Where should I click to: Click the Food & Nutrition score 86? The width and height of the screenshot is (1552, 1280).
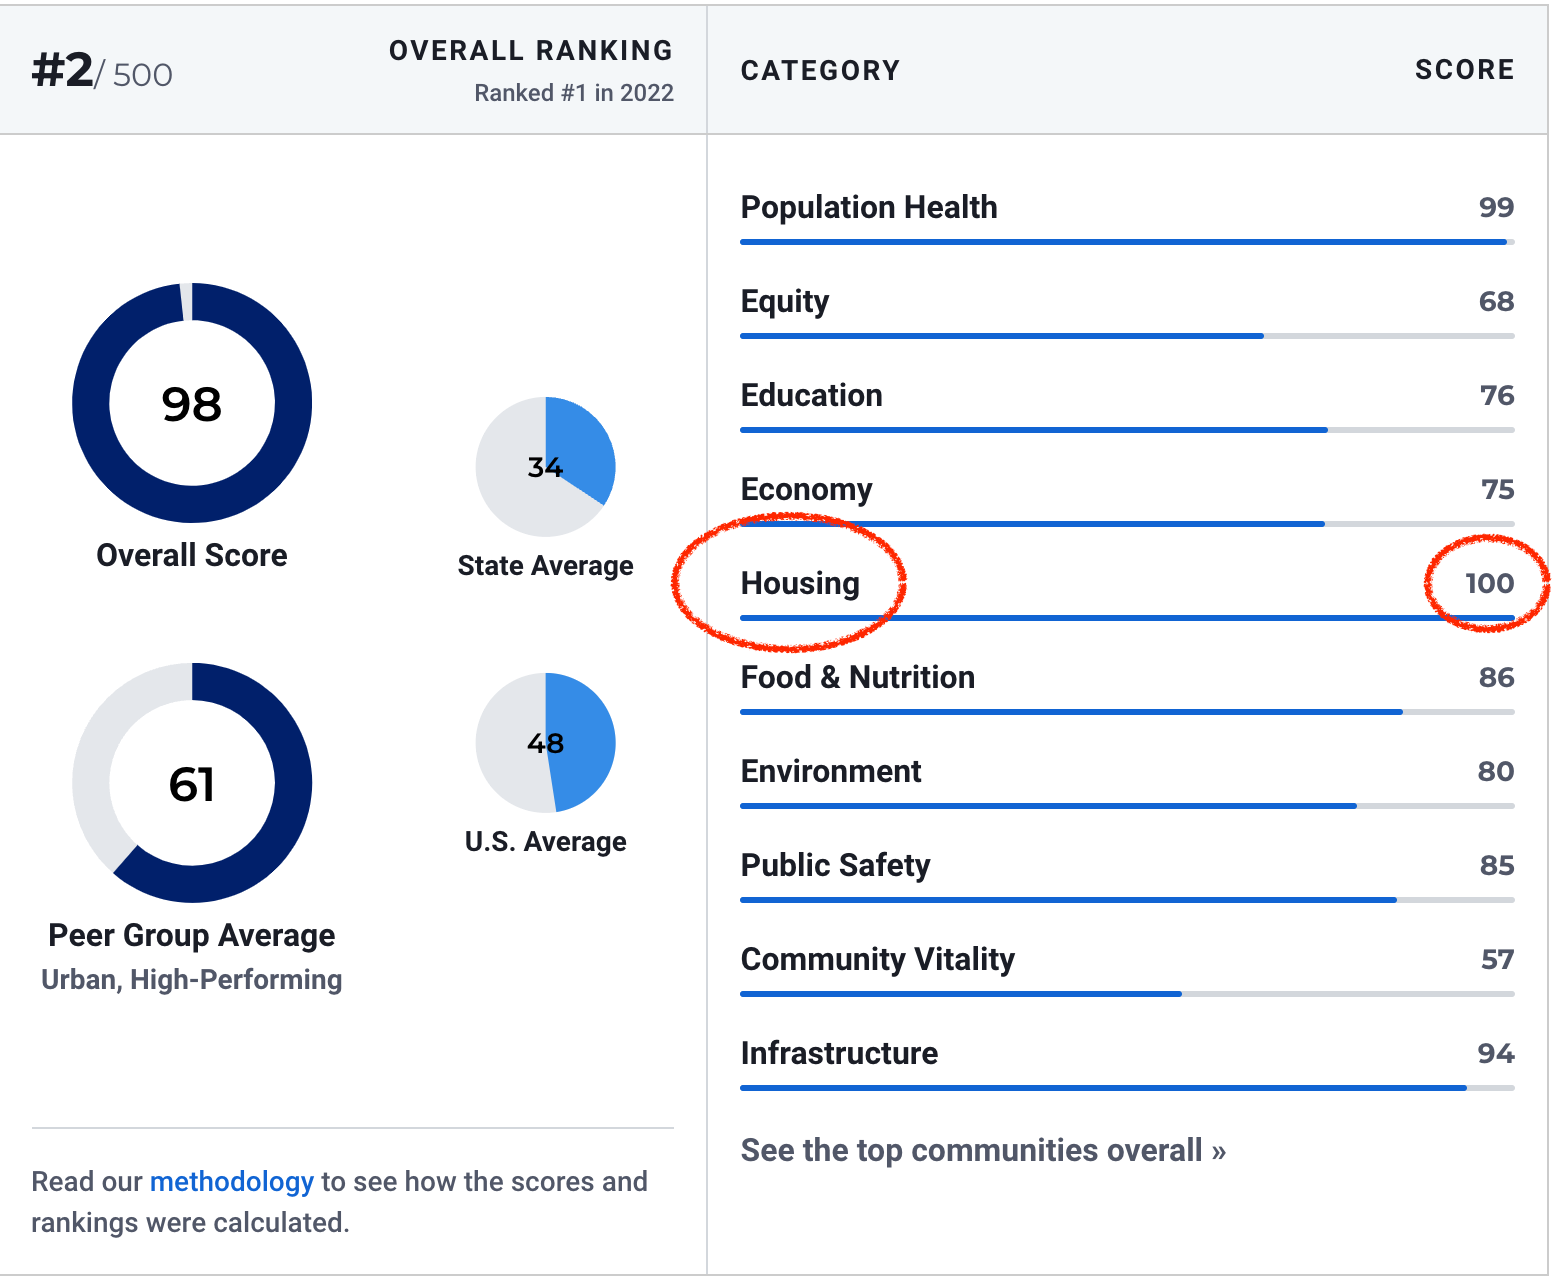click(1496, 677)
